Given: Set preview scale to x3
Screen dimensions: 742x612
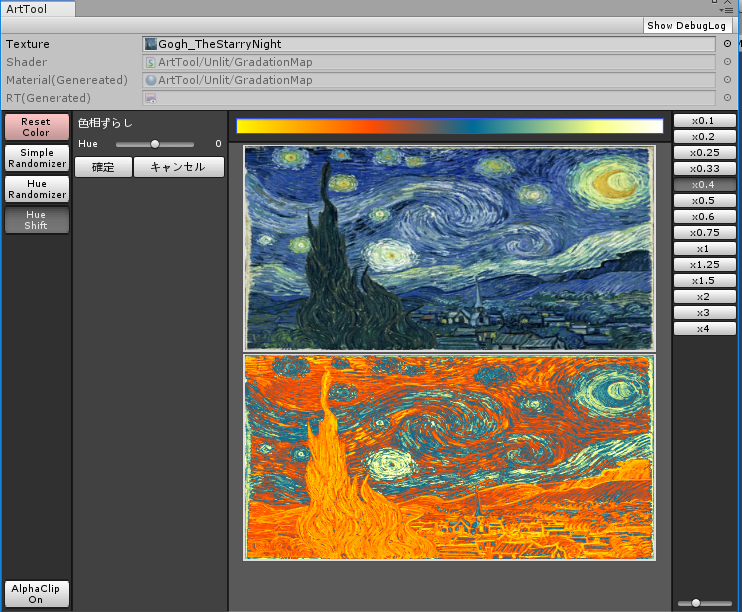Looking at the screenshot, I should [x=704, y=313].
